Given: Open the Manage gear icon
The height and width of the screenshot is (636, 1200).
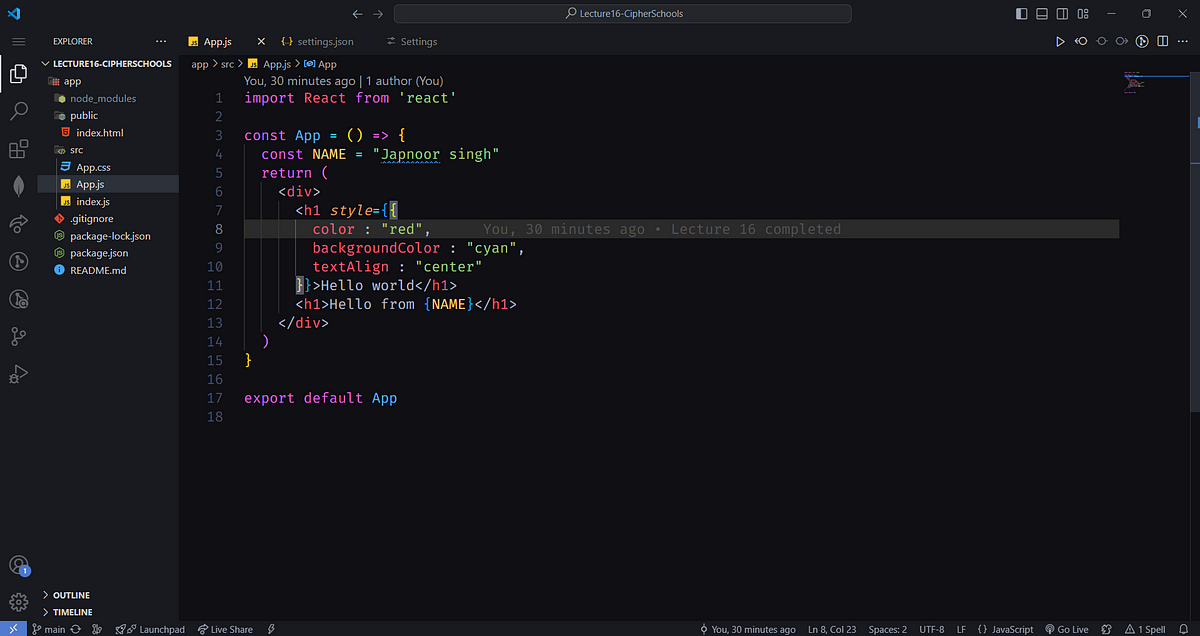Looking at the screenshot, I should 18,602.
